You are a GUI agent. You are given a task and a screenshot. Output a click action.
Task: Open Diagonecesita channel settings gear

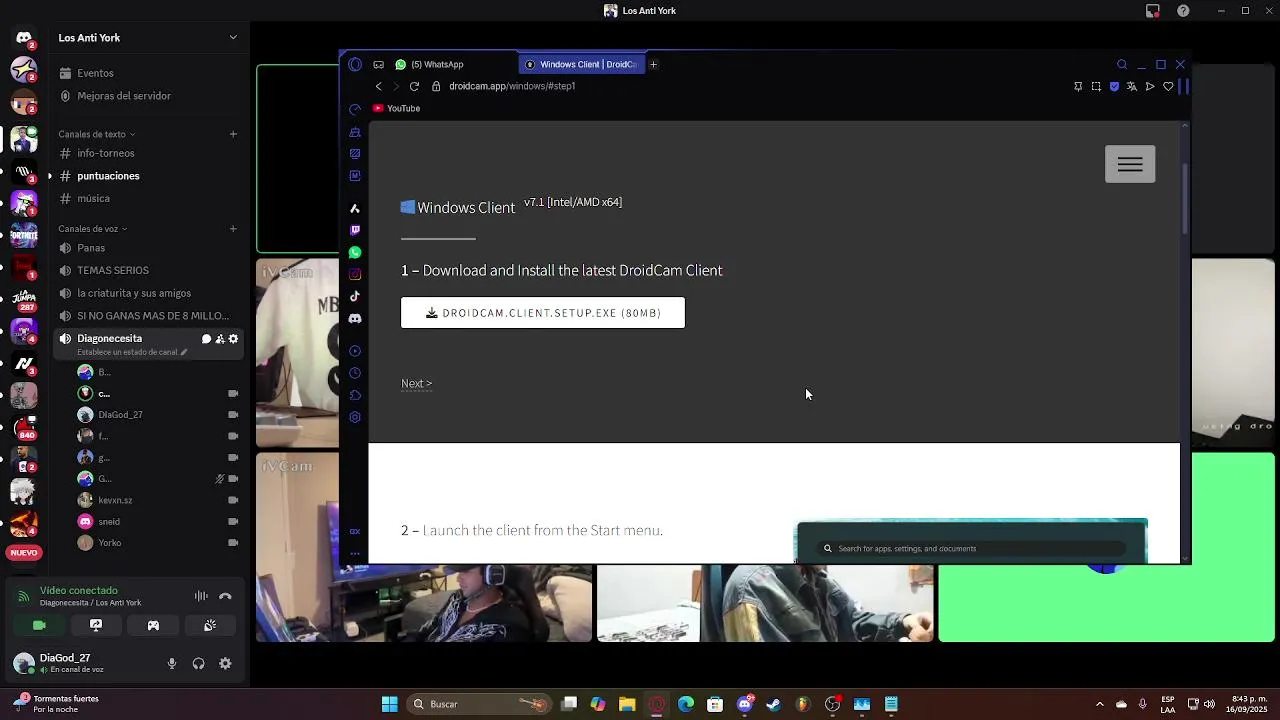coord(234,339)
